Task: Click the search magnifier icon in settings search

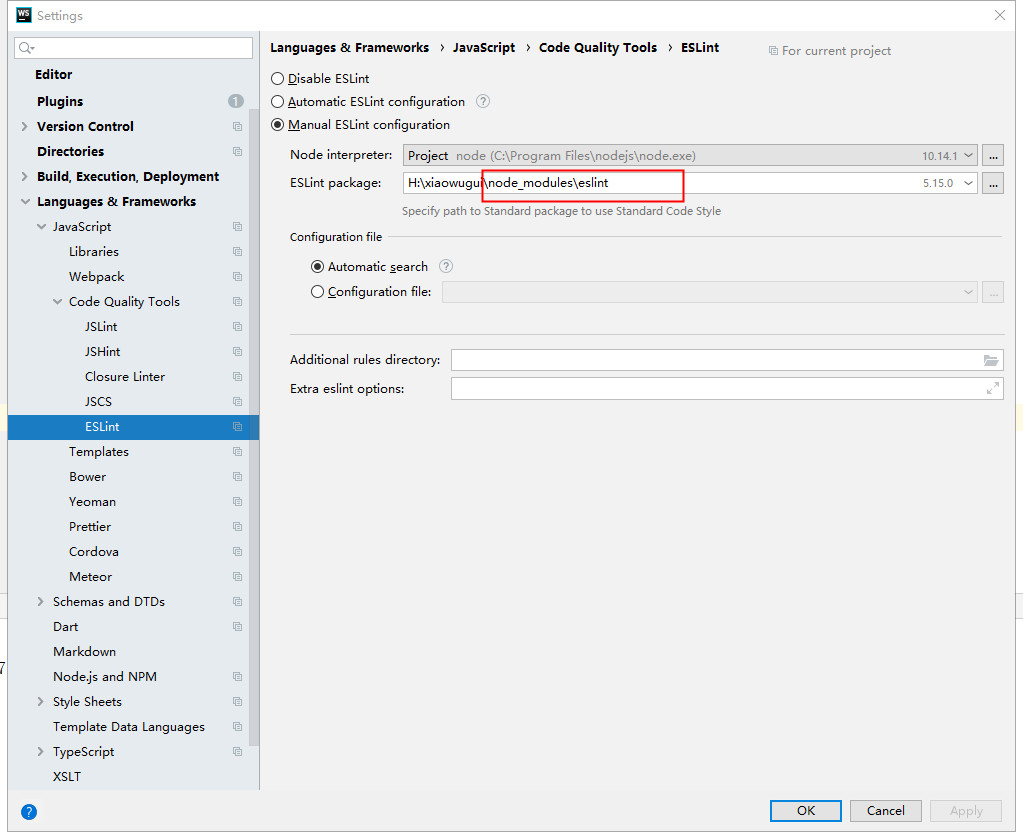Action: tap(26, 48)
